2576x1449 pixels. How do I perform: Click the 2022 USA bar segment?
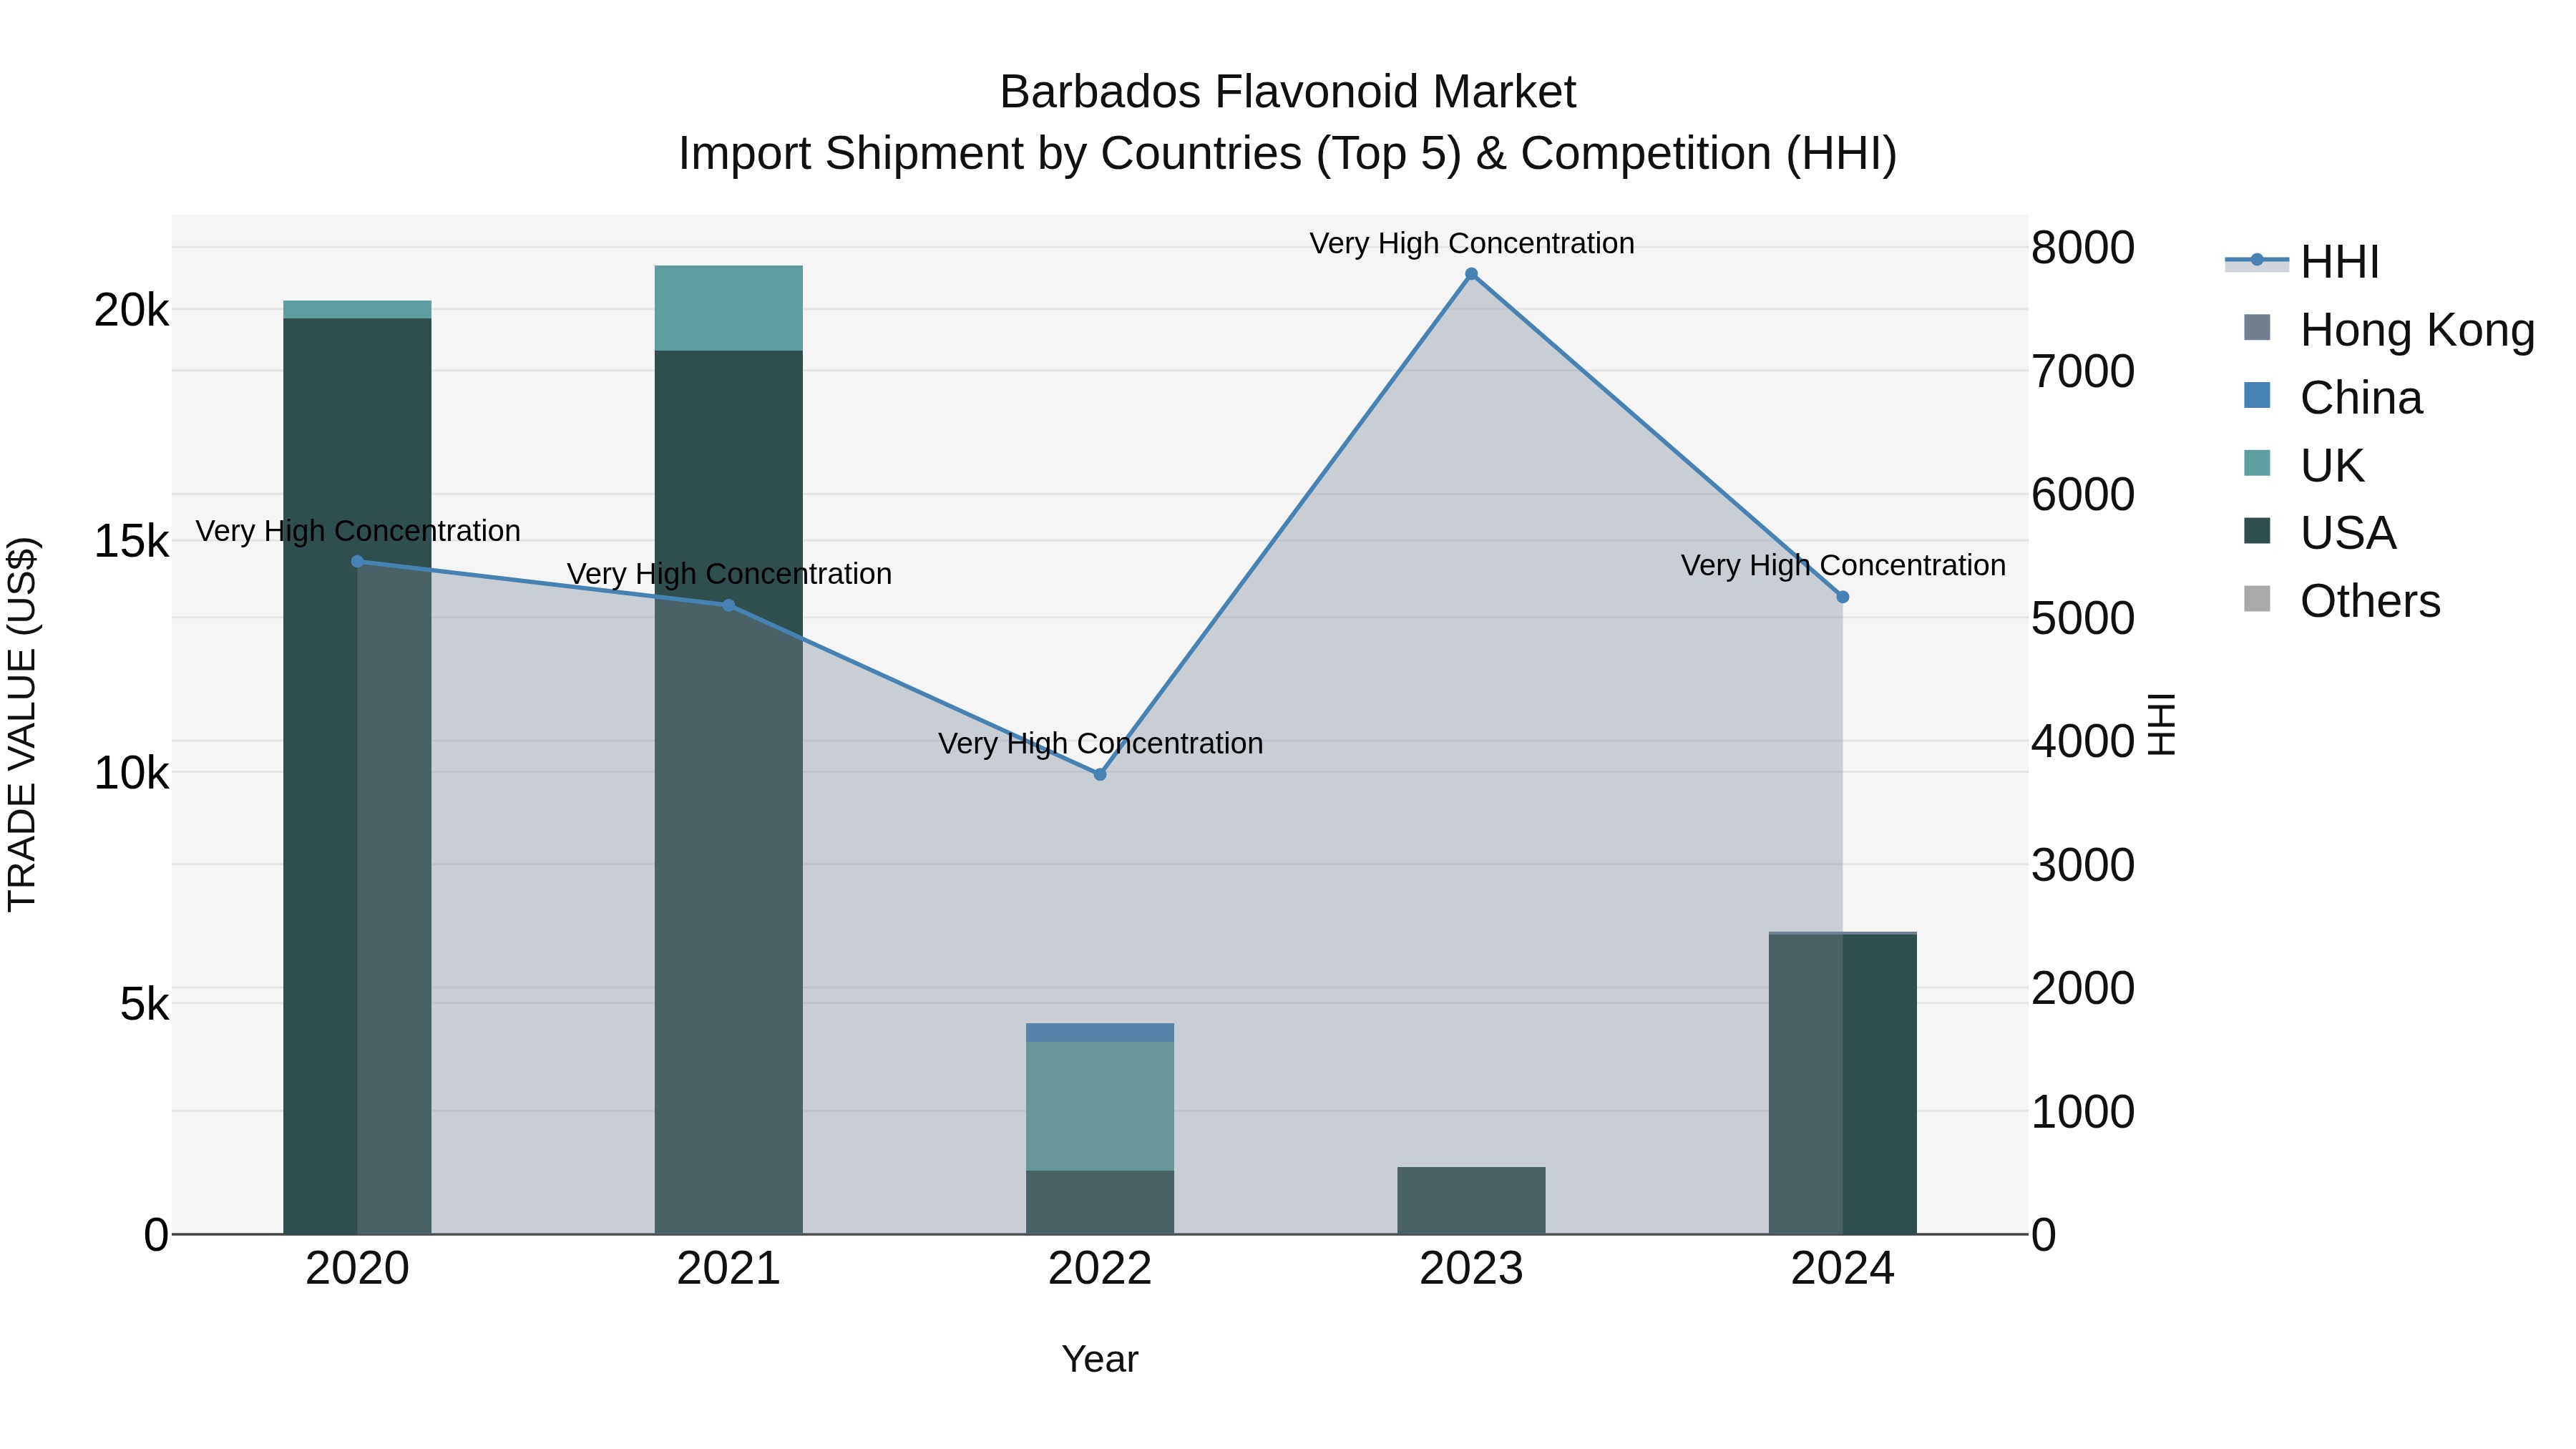(1100, 1202)
